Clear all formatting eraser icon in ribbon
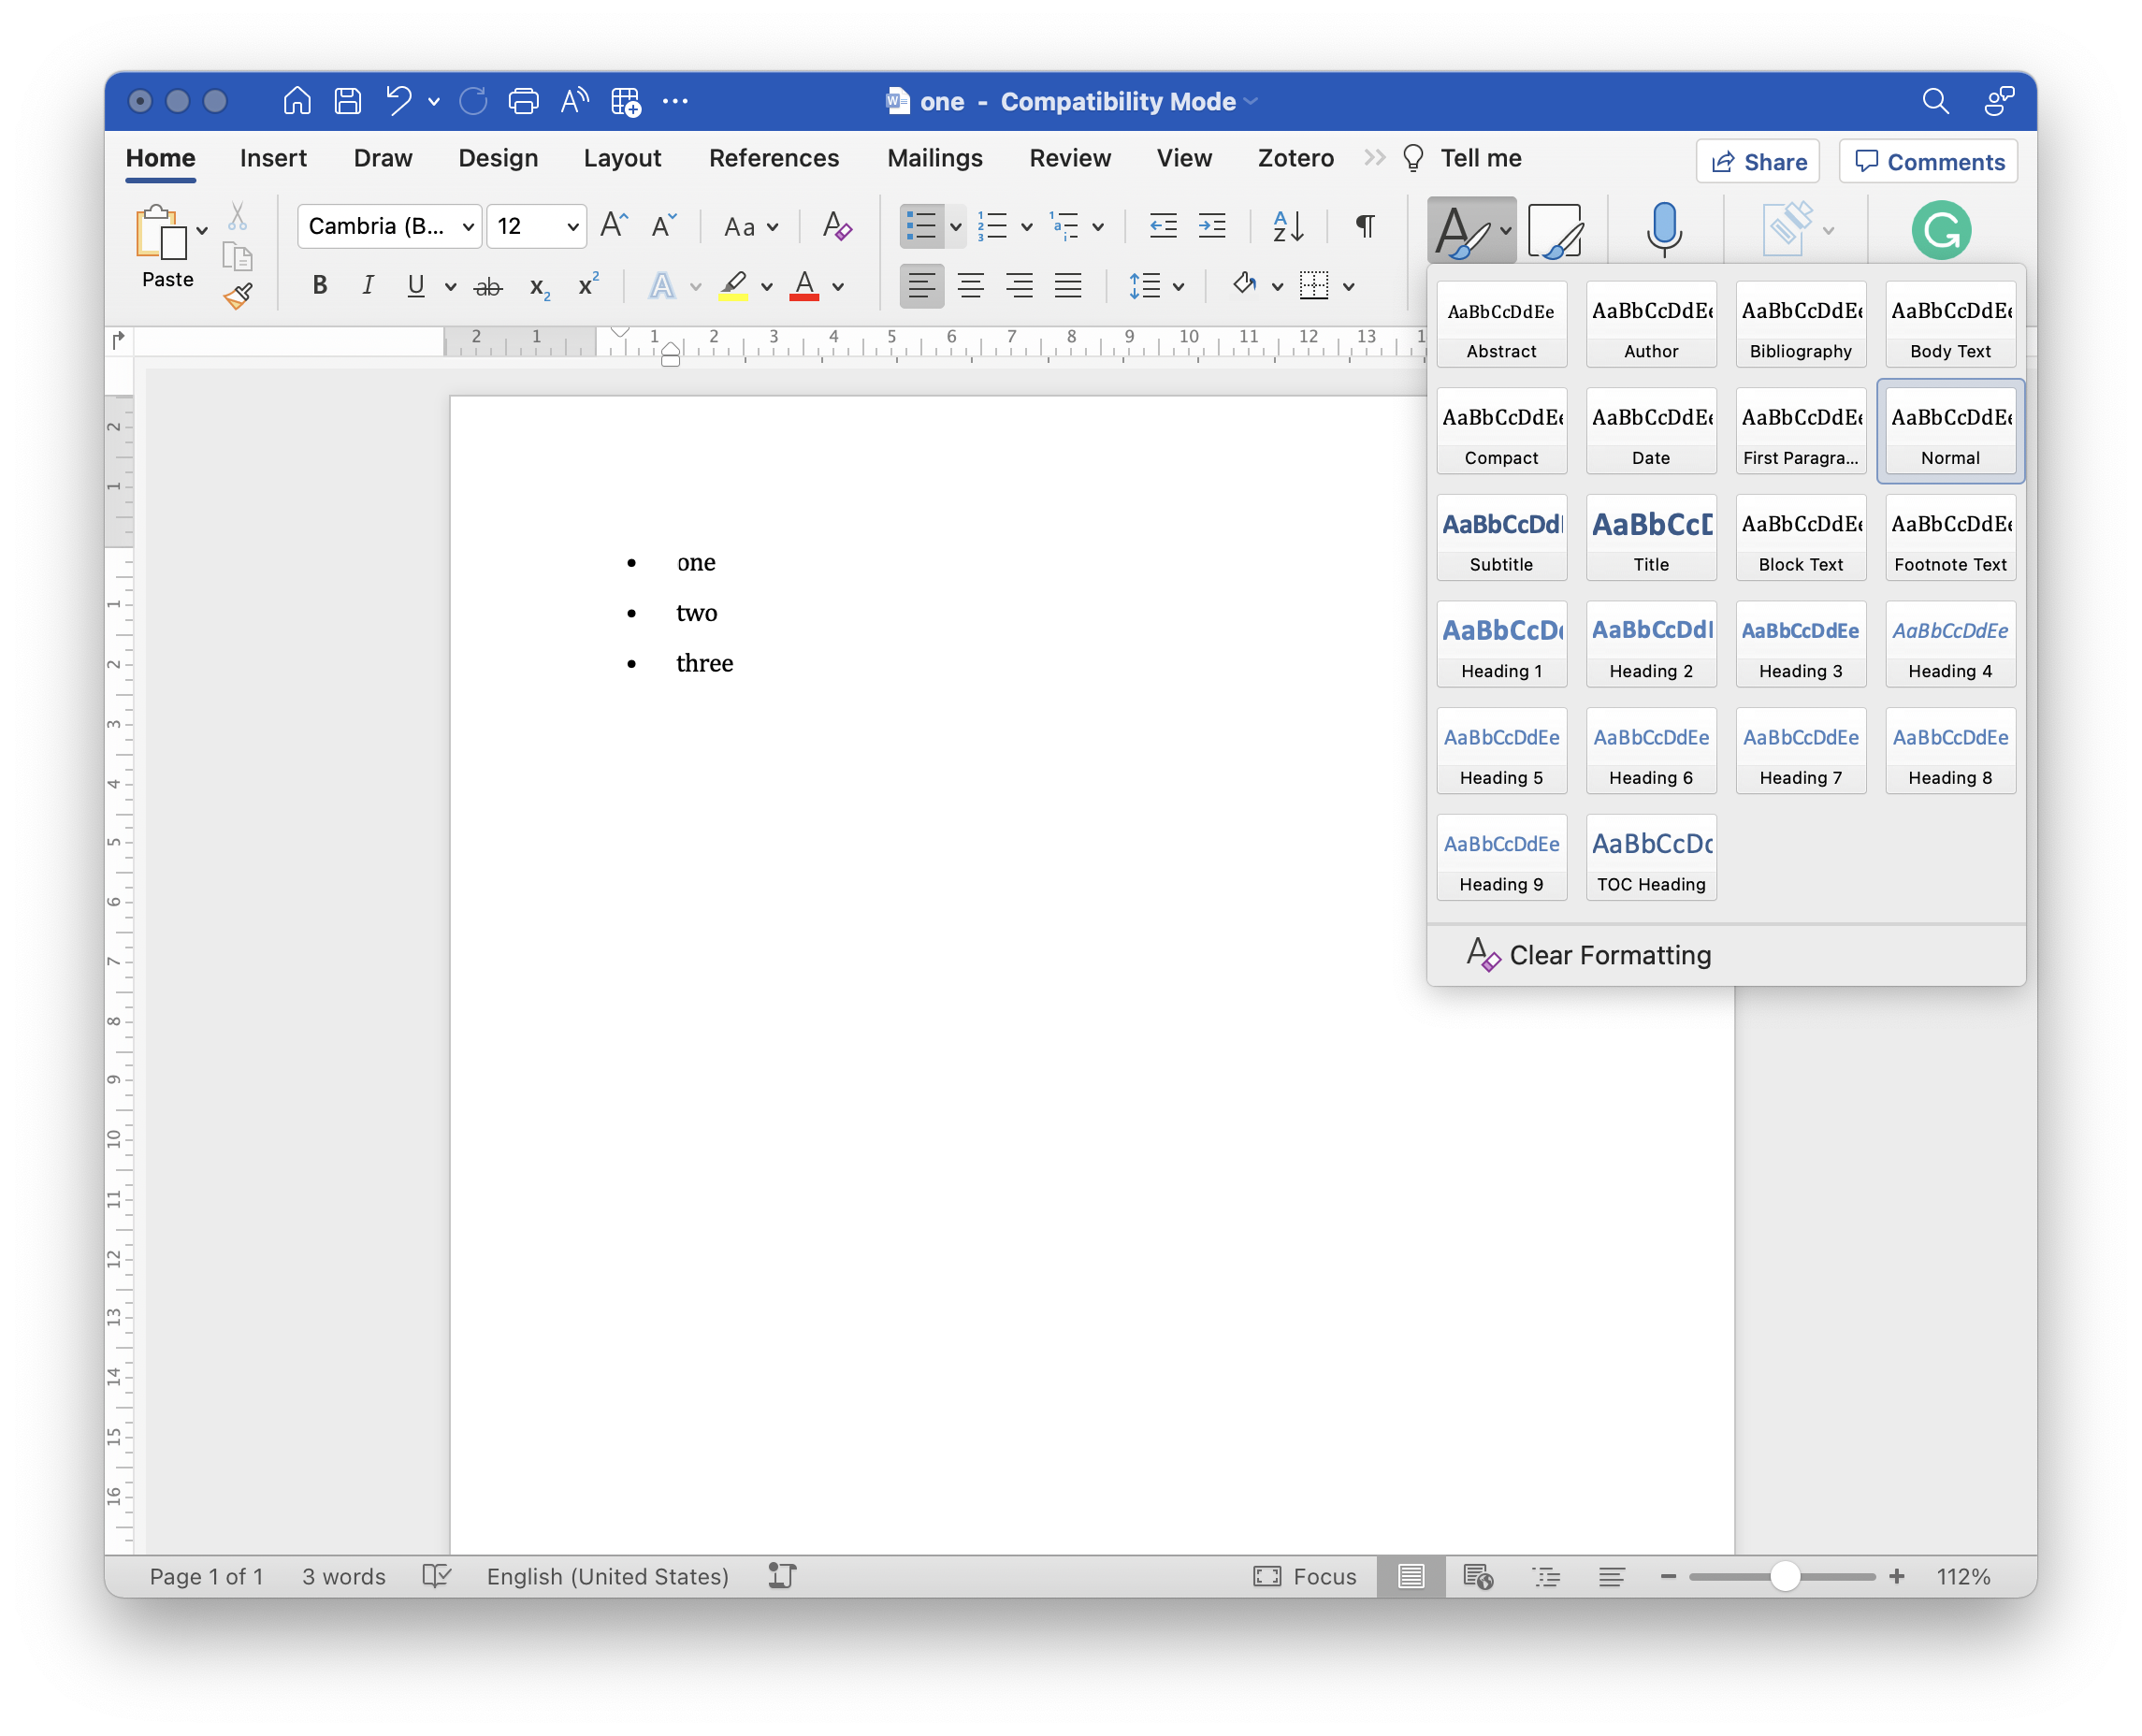The height and width of the screenshot is (1736, 2142). (836, 226)
